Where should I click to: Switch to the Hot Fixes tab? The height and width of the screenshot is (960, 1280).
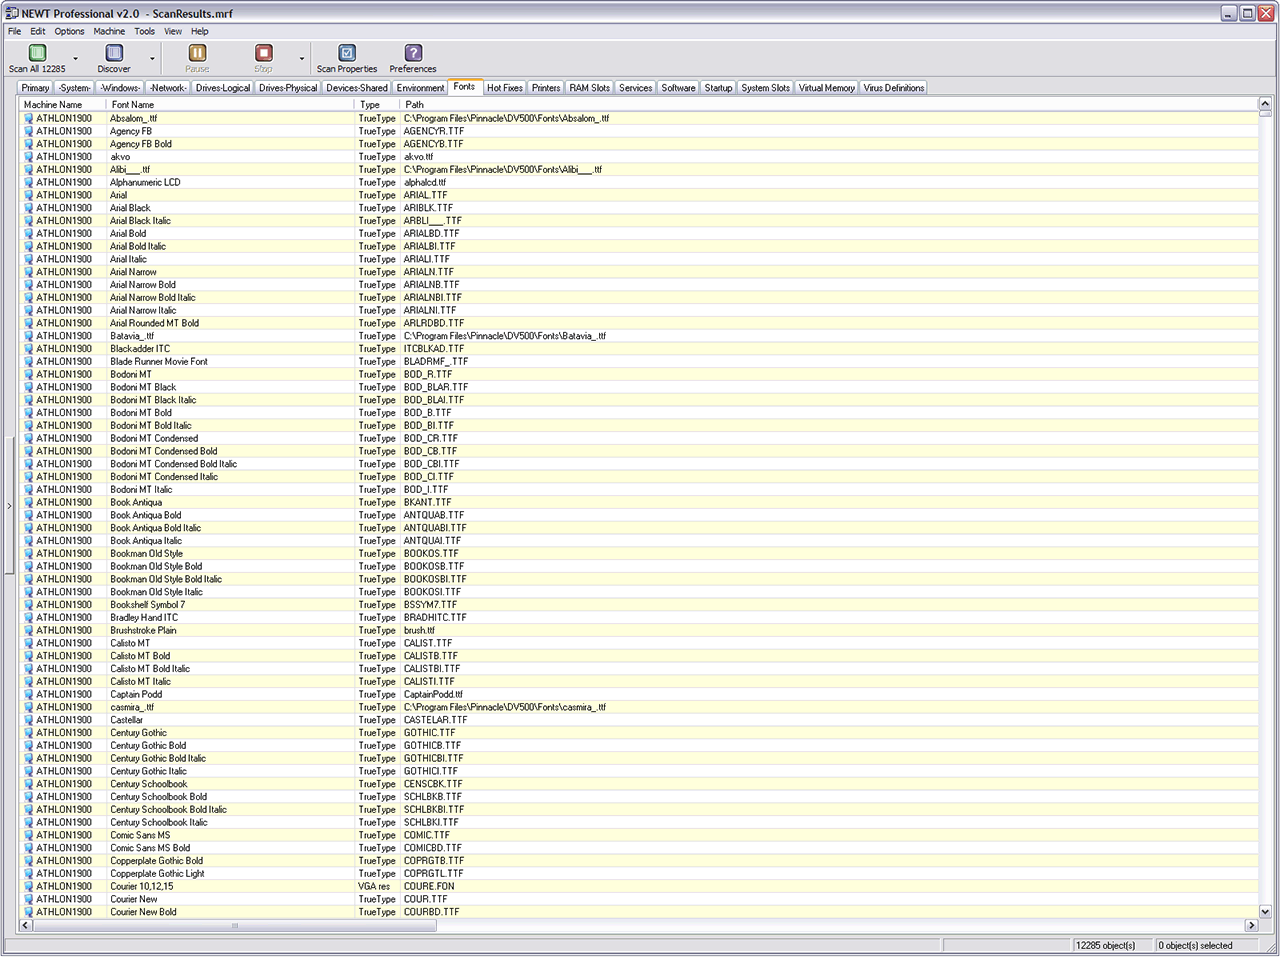[504, 88]
